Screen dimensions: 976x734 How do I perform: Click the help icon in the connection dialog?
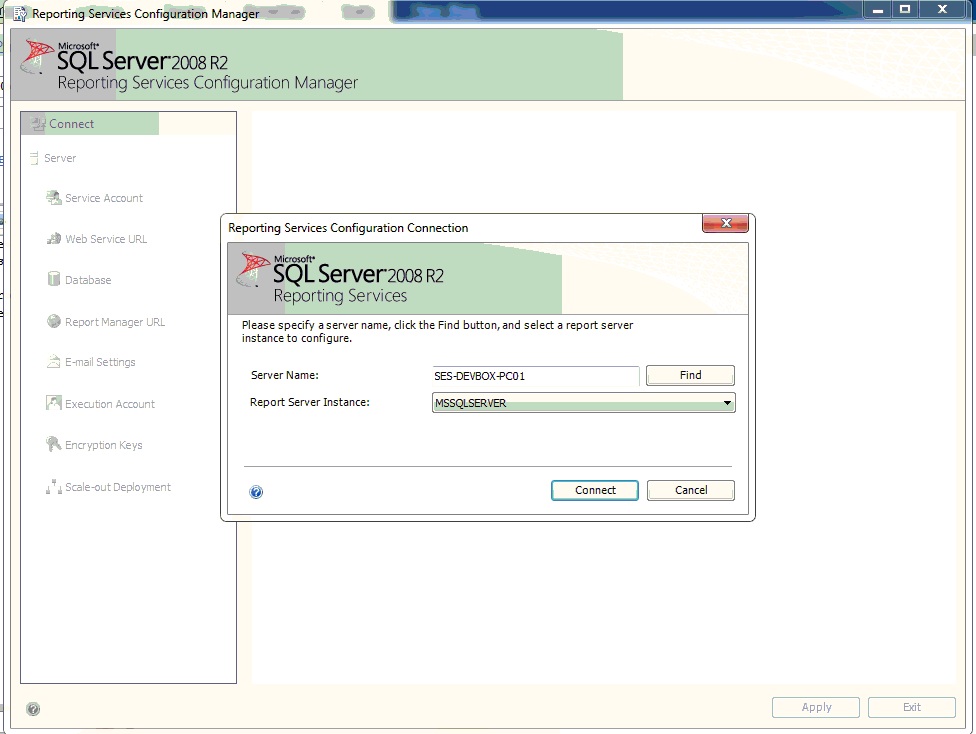[257, 491]
